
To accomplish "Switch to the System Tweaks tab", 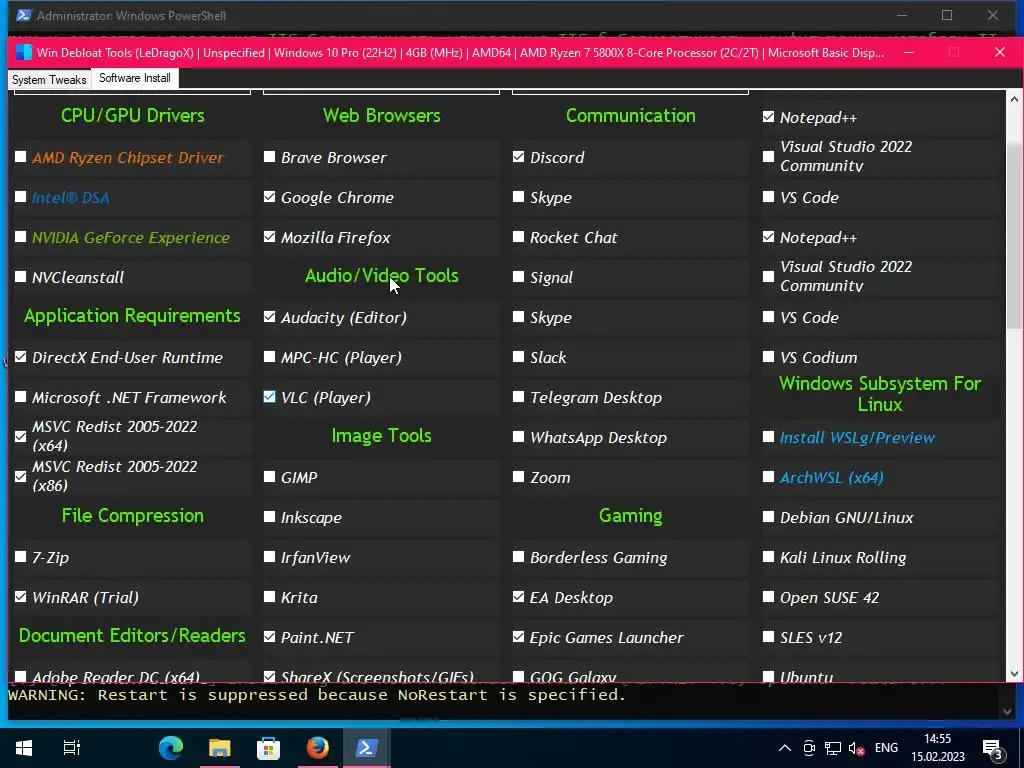I will 49,80.
